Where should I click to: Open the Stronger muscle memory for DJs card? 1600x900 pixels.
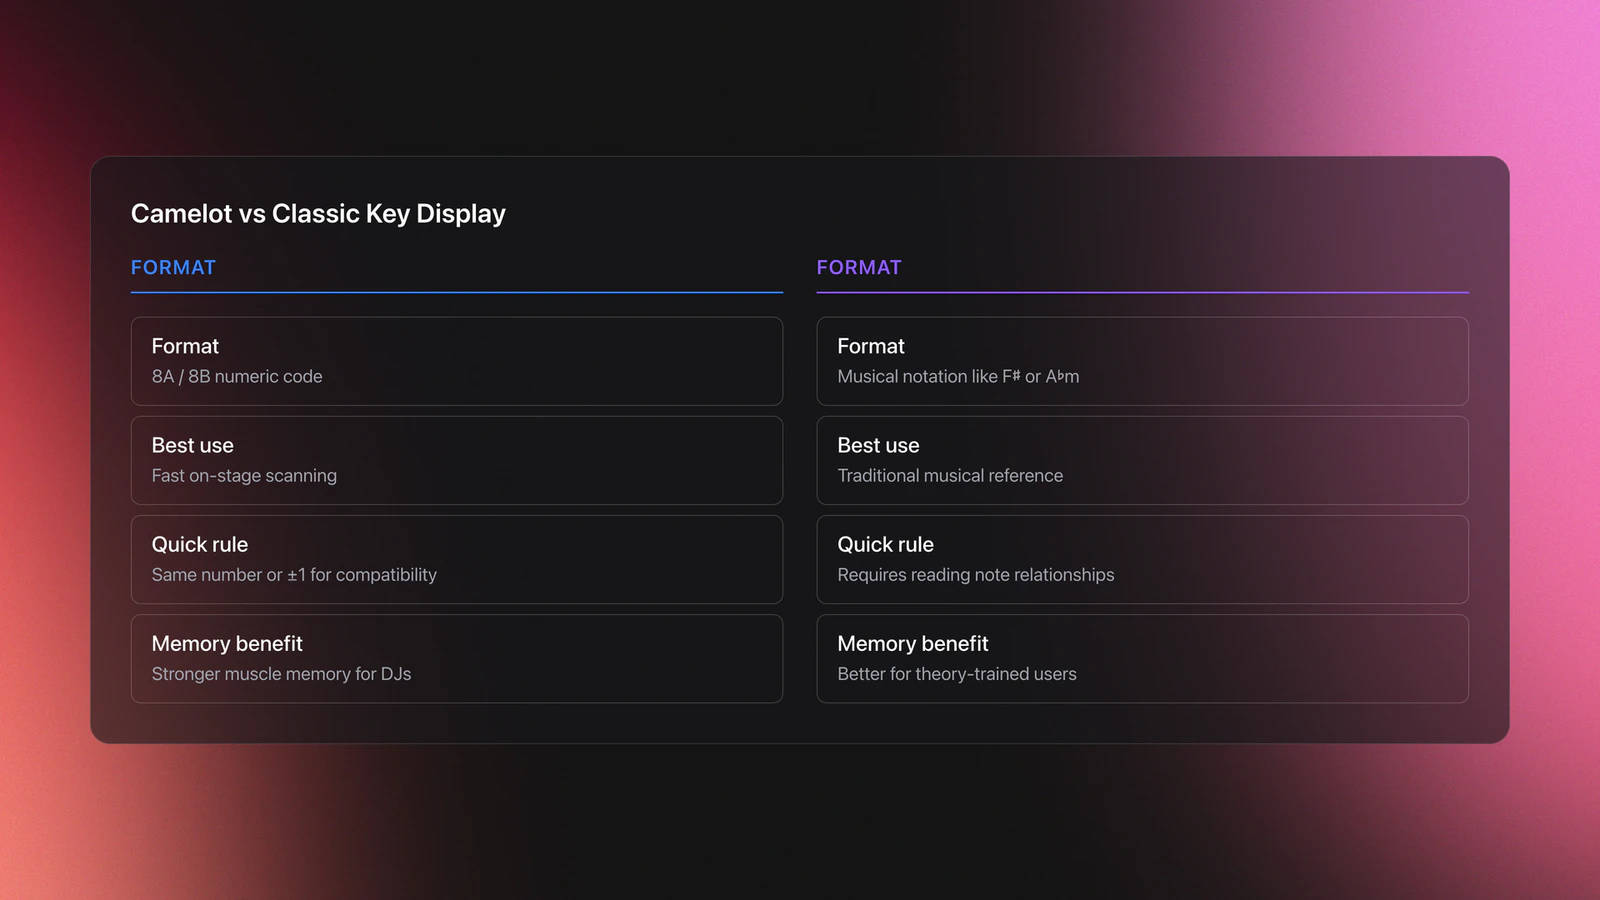(x=457, y=658)
